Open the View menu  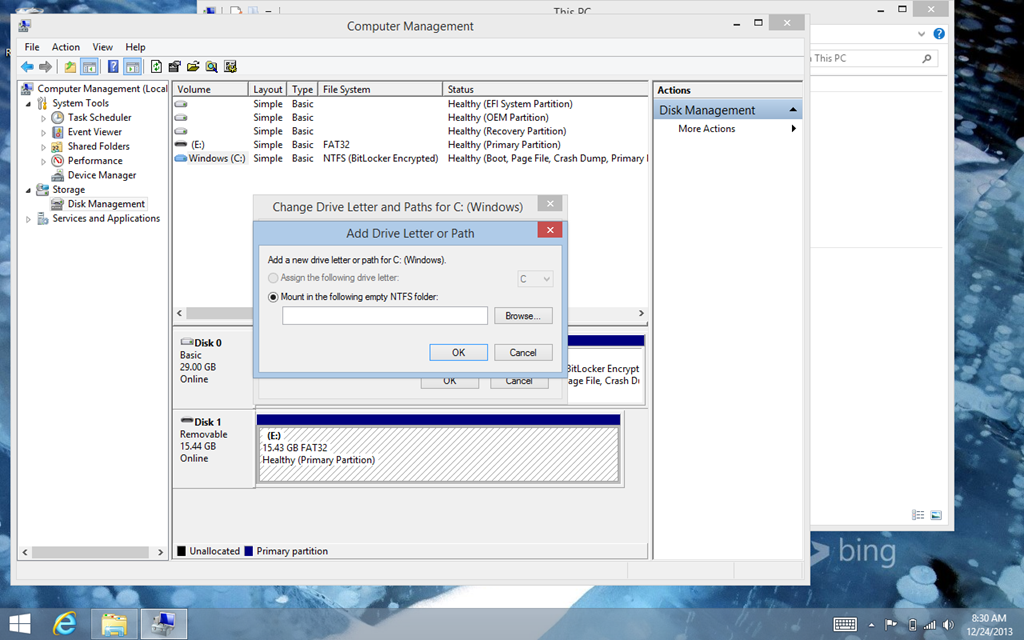102,47
